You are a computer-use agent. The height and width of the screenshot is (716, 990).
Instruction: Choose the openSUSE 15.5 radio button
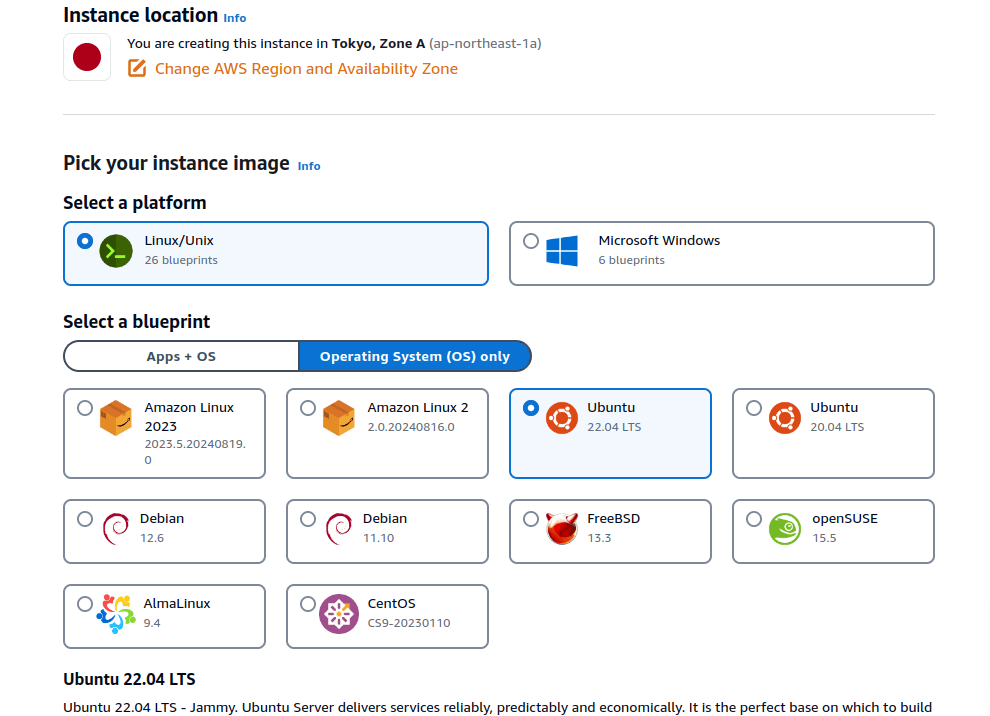[754, 519]
